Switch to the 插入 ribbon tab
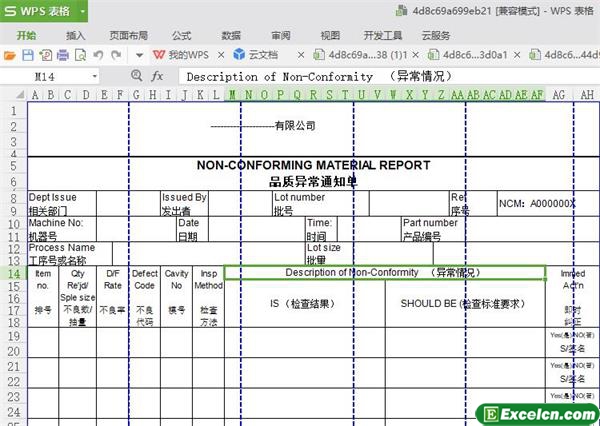Screen dimensions: 600x426 tap(76, 34)
